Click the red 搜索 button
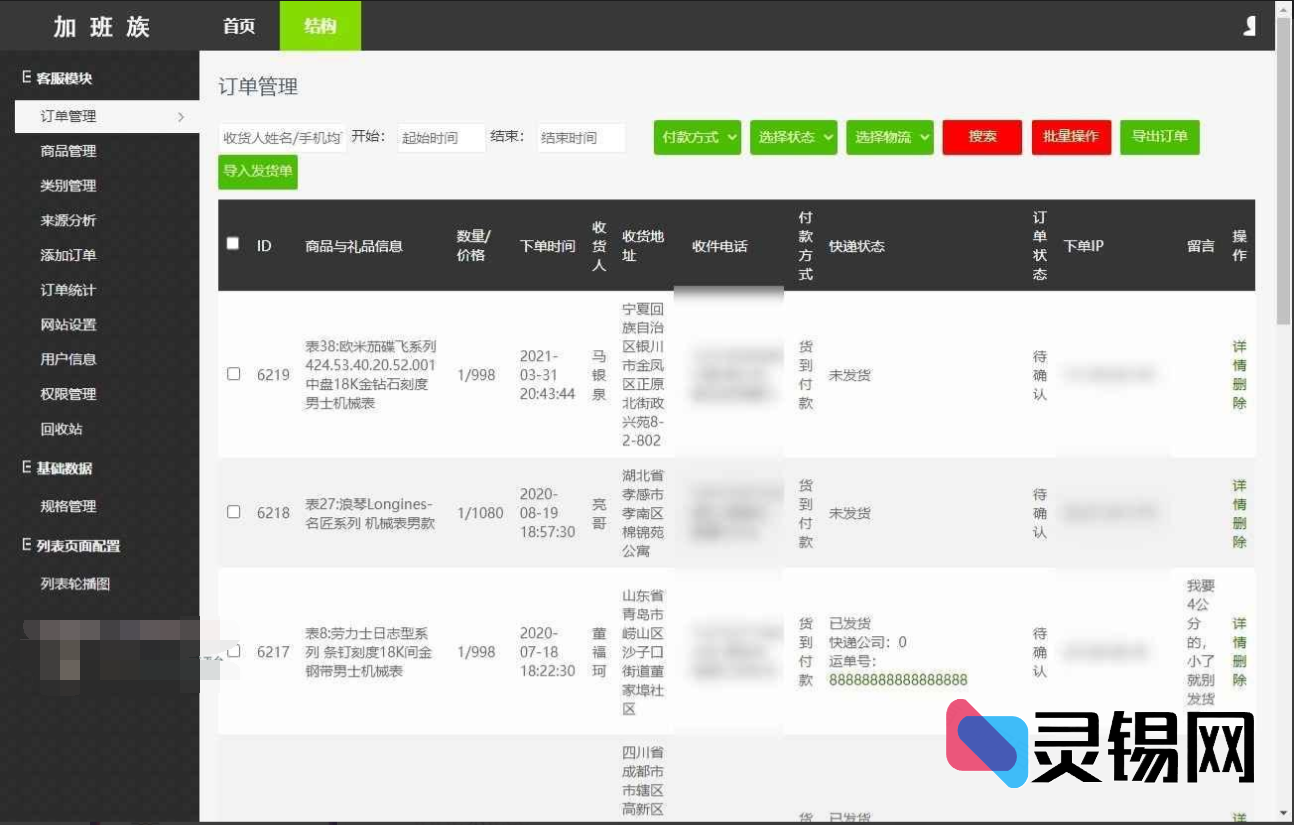Image resolution: width=1294 pixels, height=825 pixels. [981, 138]
